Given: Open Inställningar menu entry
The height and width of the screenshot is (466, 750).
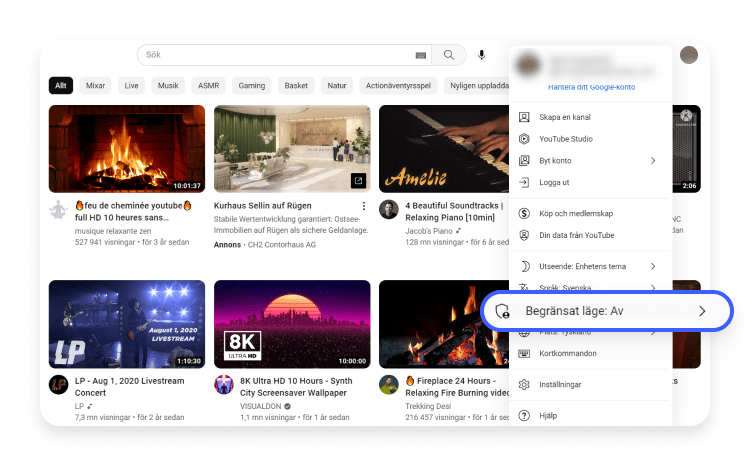Looking at the screenshot, I should pyautogui.click(x=590, y=385).
